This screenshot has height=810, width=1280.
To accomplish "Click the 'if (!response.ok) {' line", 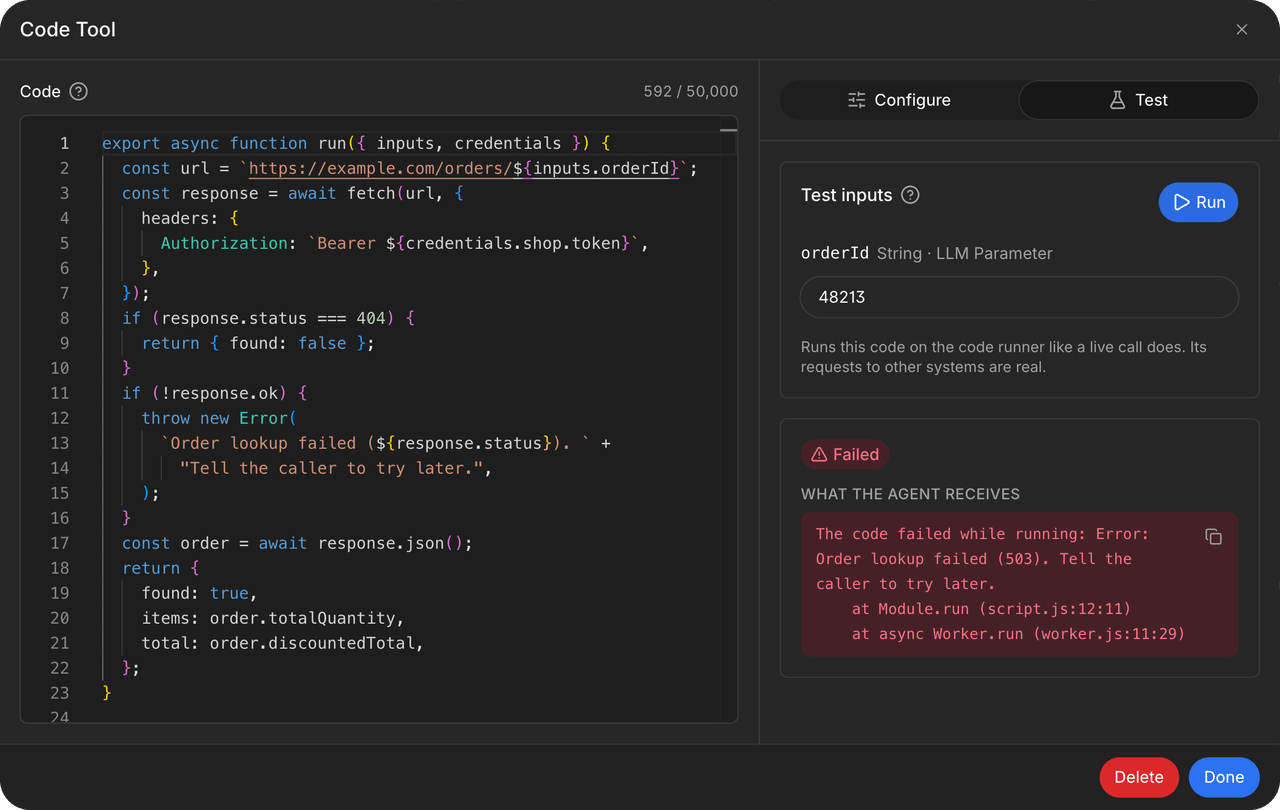I will tap(214, 393).
